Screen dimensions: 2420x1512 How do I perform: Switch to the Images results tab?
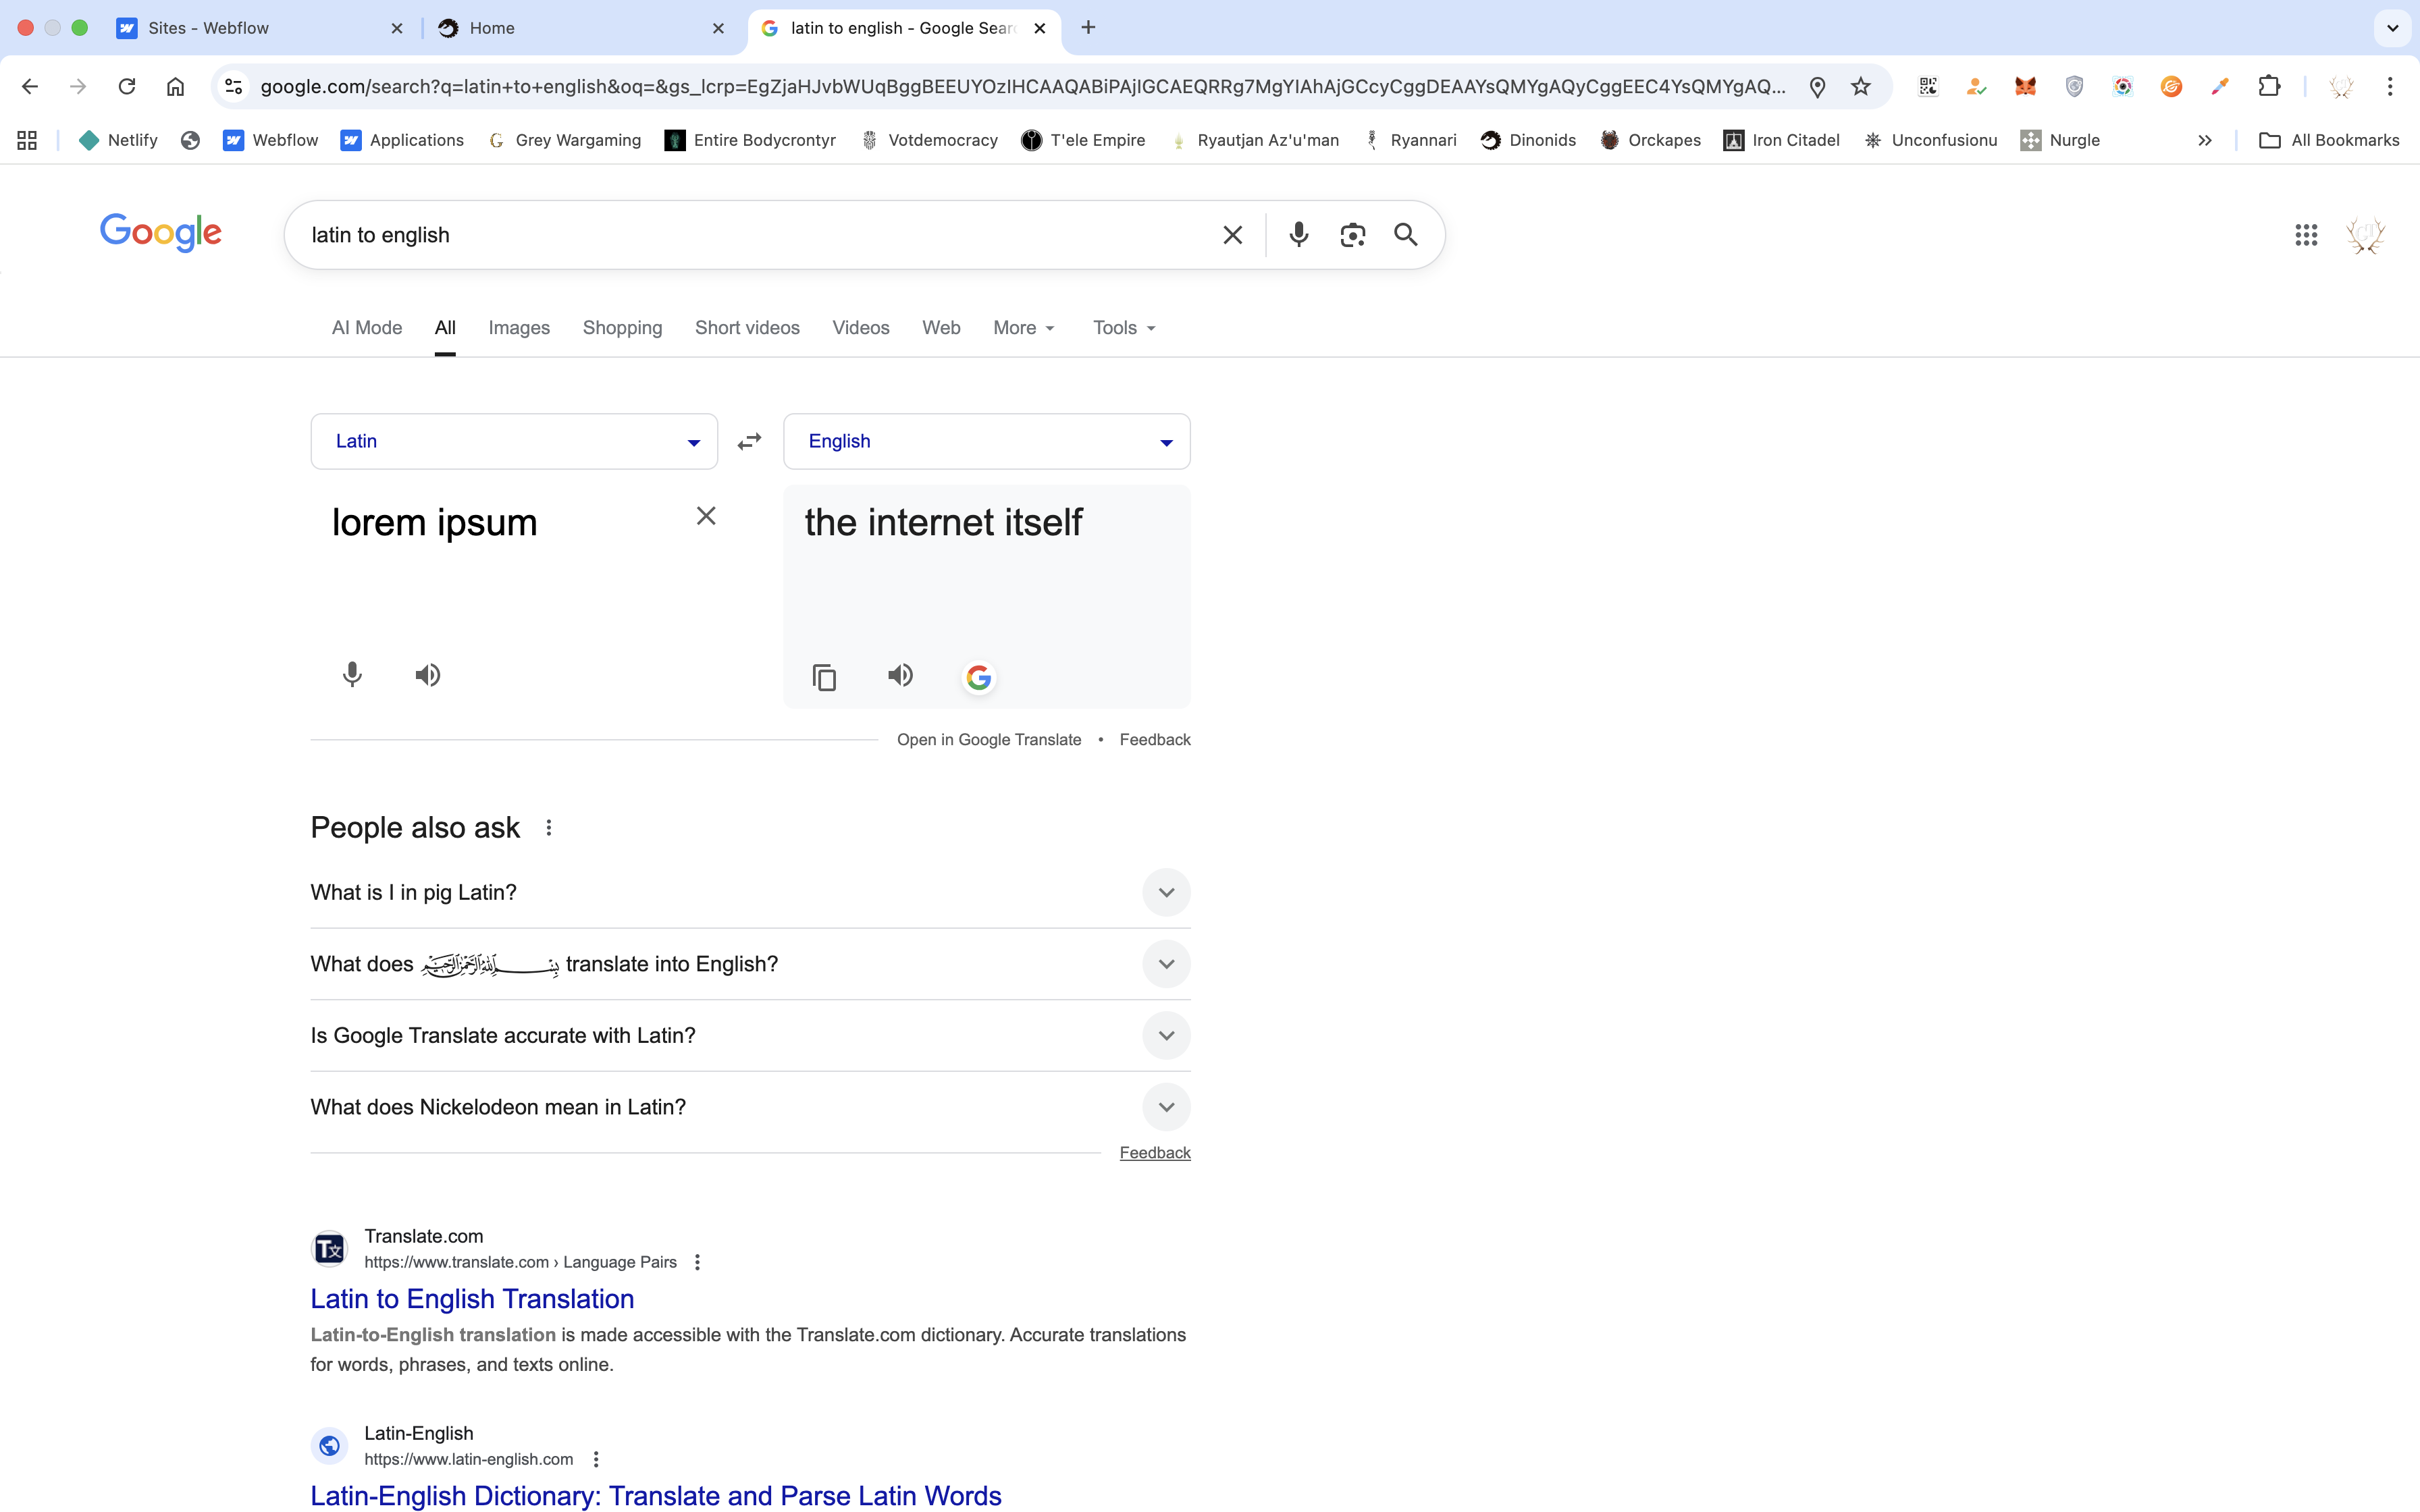[519, 328]
